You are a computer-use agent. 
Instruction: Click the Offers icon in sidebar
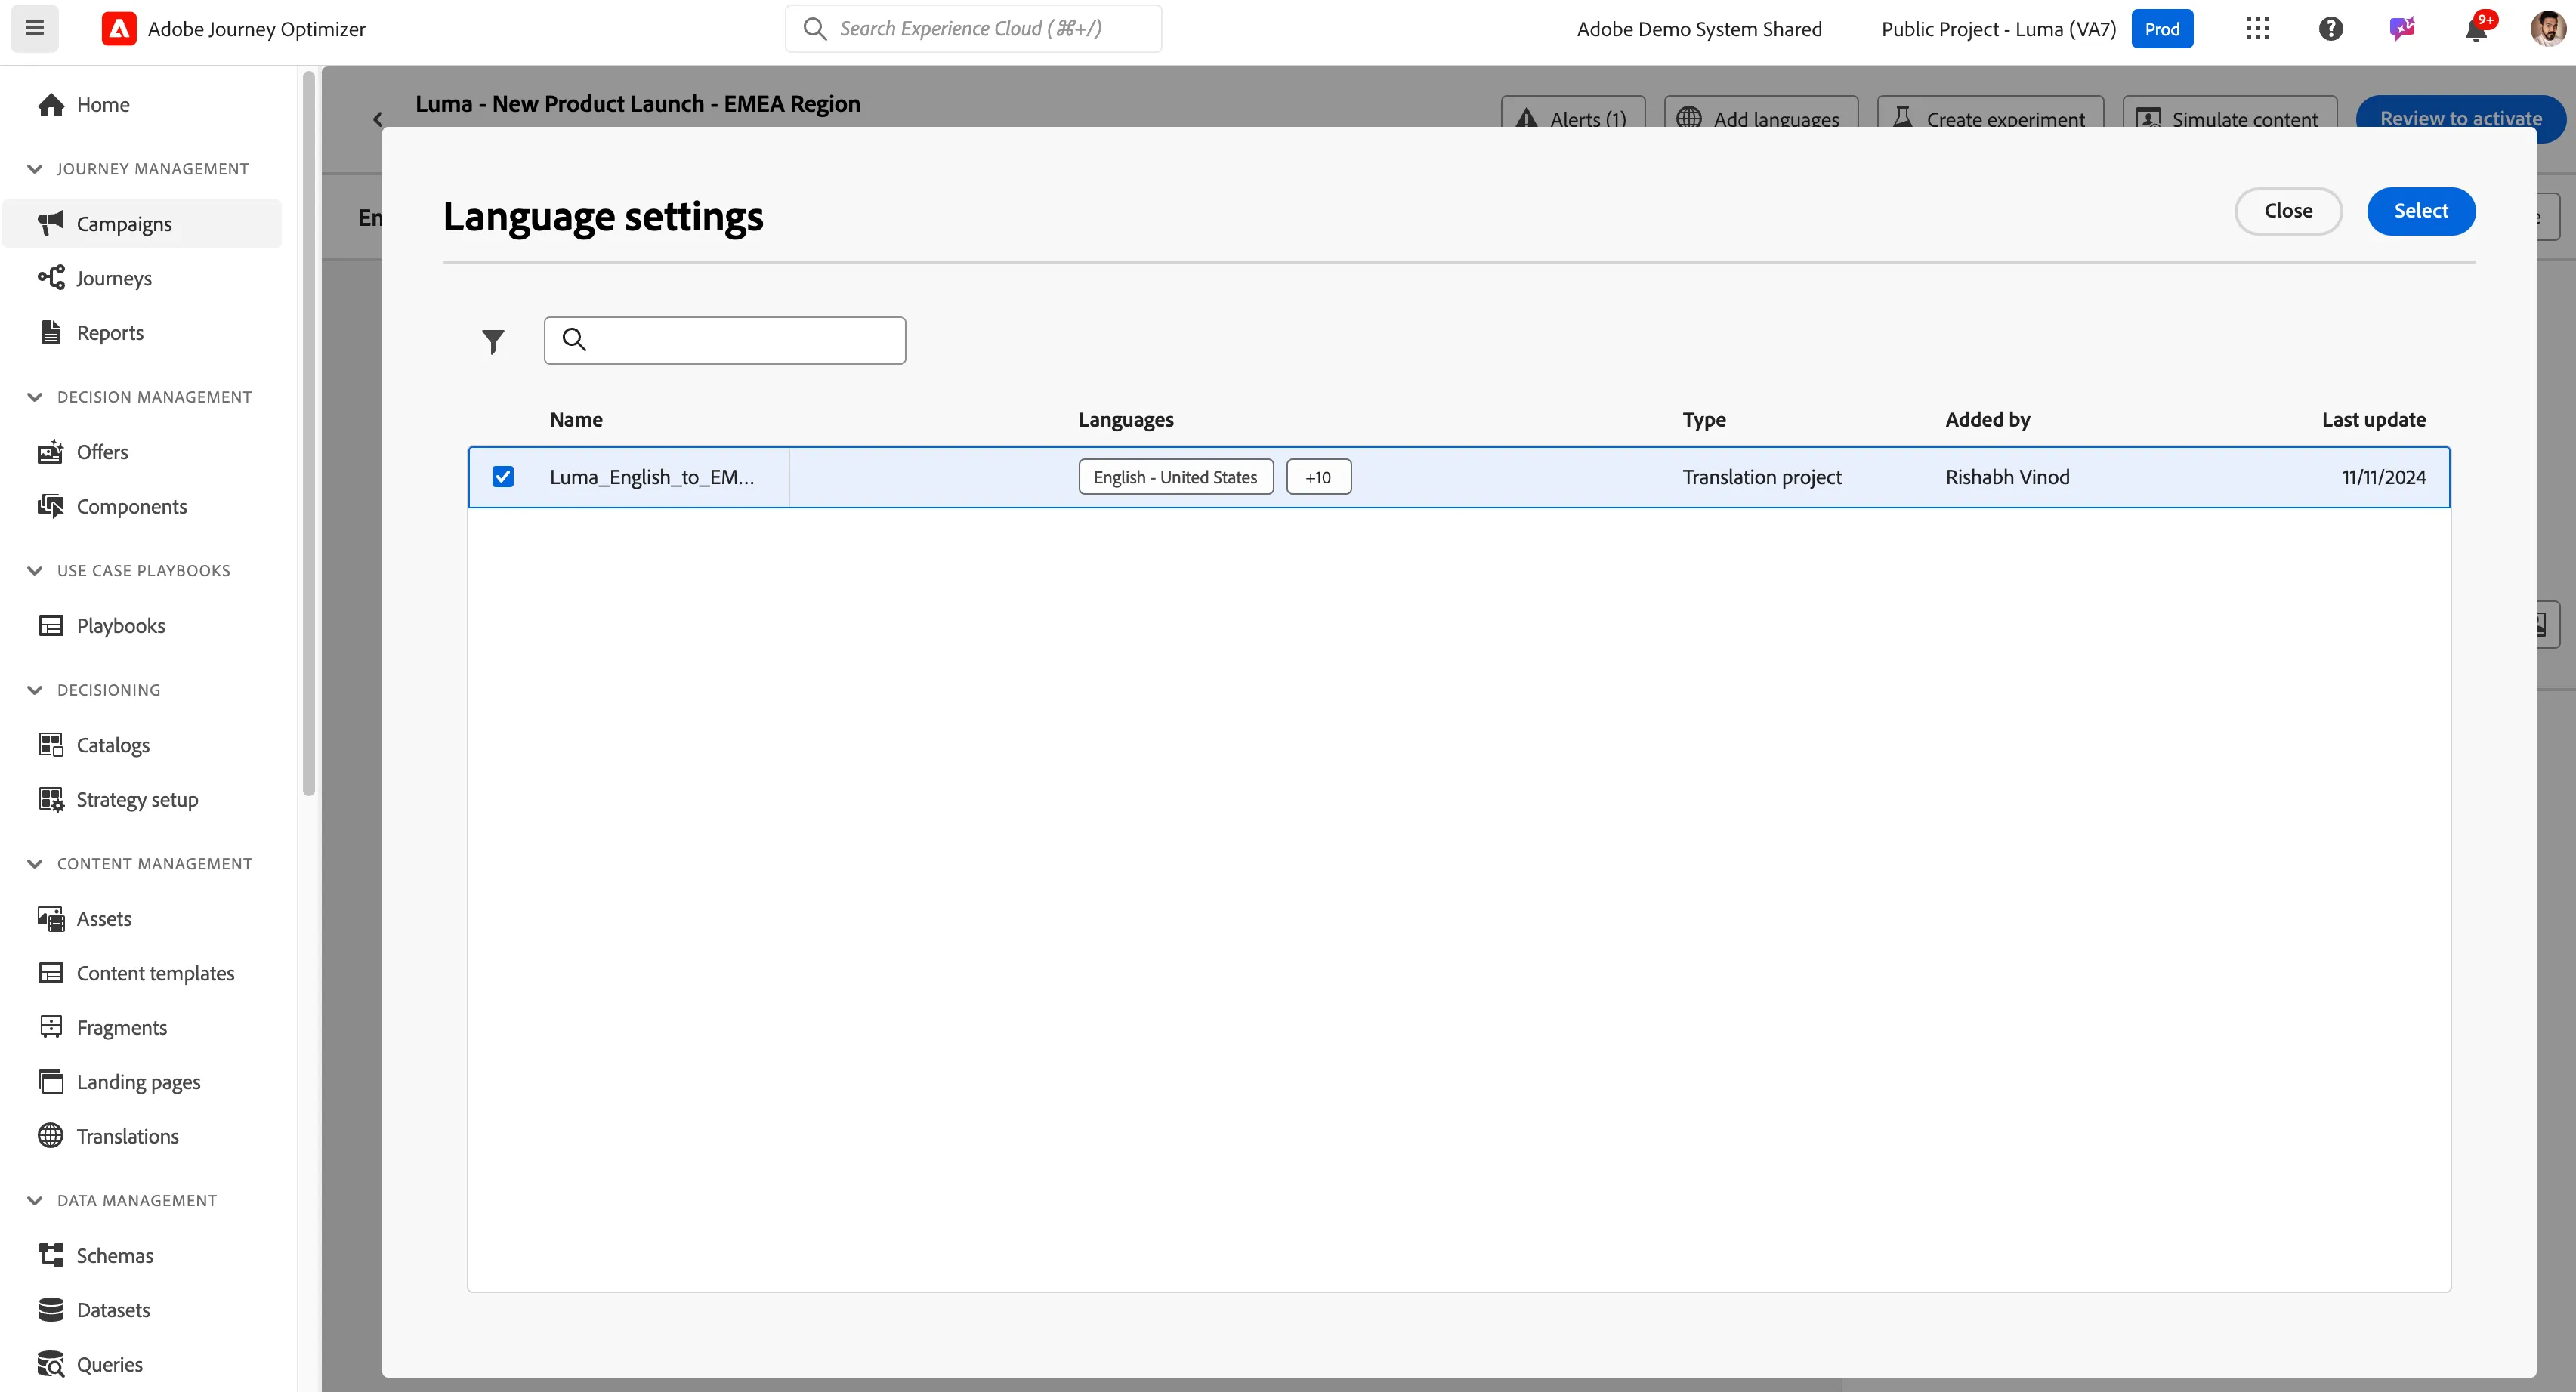(x=51, y=452)
